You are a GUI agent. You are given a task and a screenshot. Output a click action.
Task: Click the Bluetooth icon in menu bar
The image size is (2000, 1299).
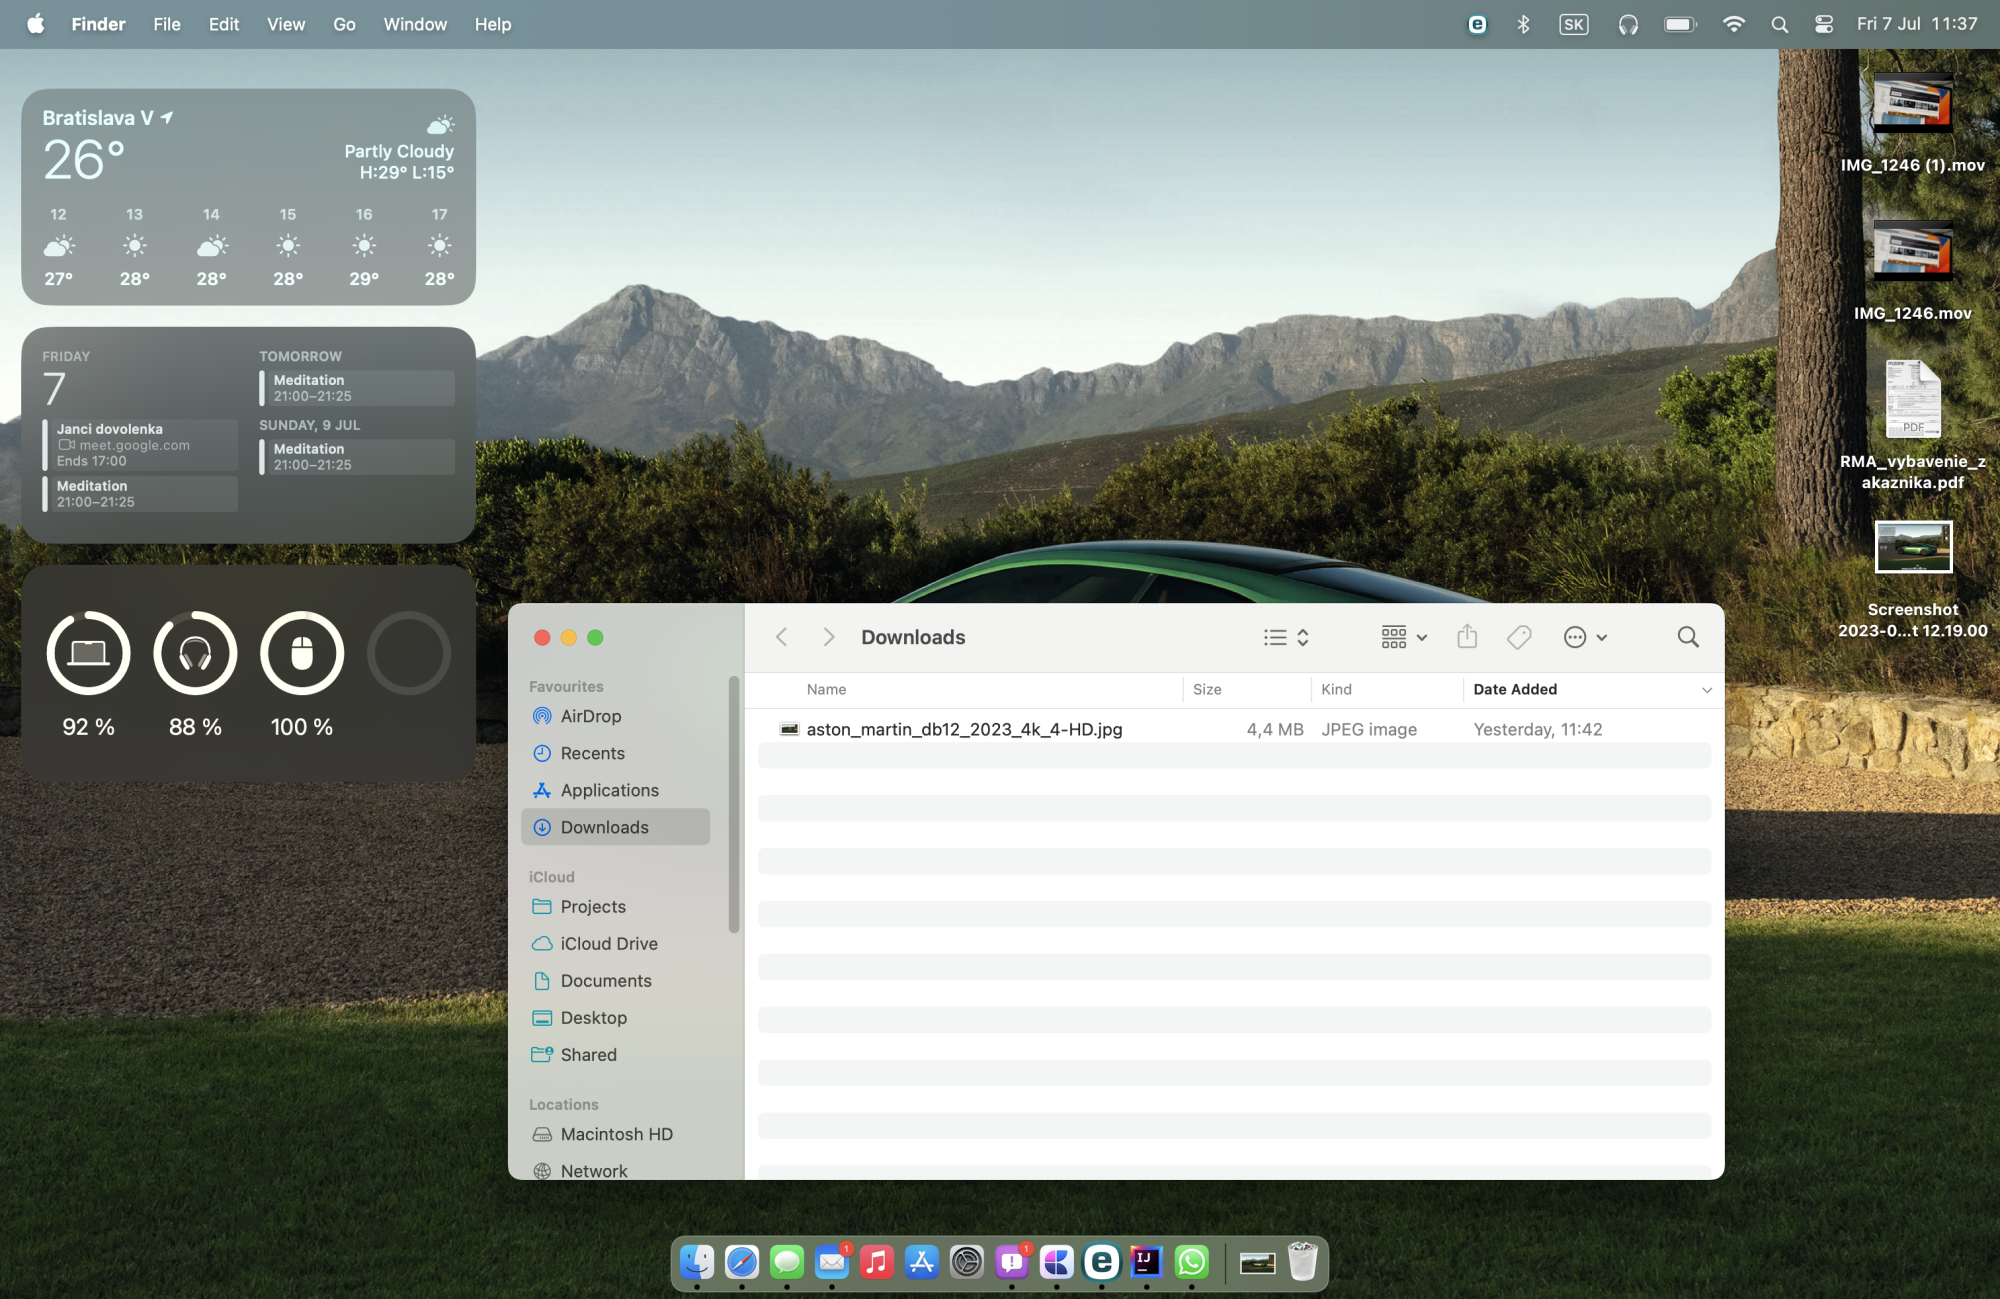[x=1523, y=24]
